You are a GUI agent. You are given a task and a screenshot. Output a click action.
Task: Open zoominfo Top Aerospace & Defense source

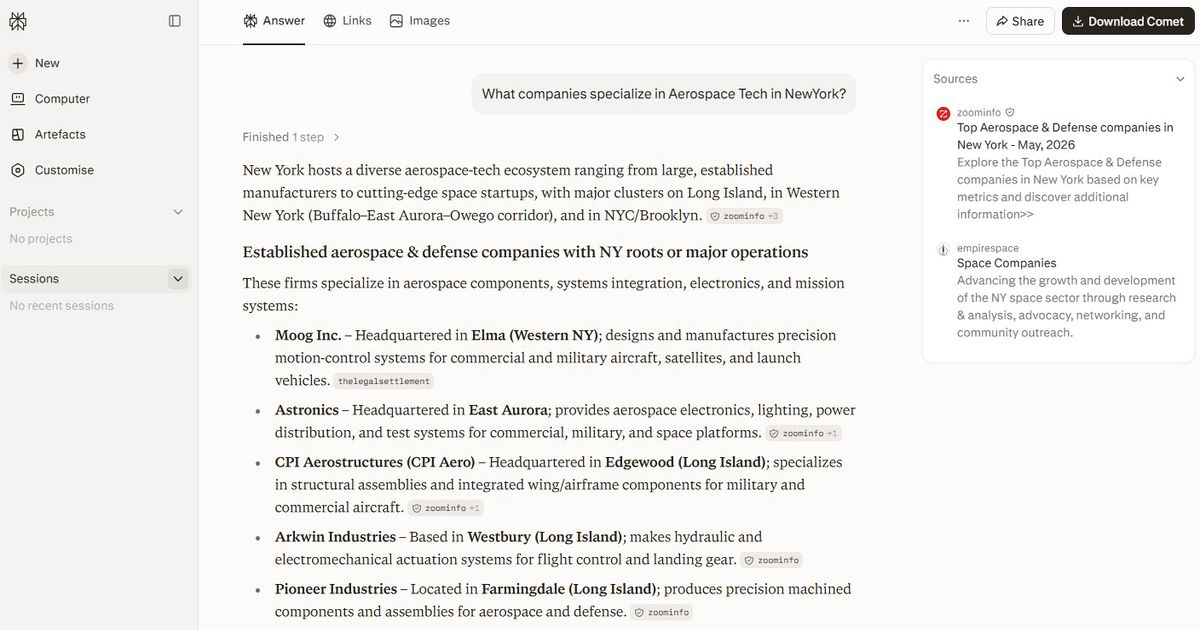pos(1058,164)
